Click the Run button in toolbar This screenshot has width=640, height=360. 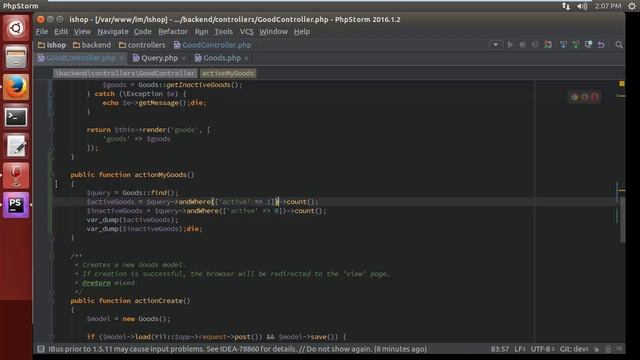pos(510,44)
